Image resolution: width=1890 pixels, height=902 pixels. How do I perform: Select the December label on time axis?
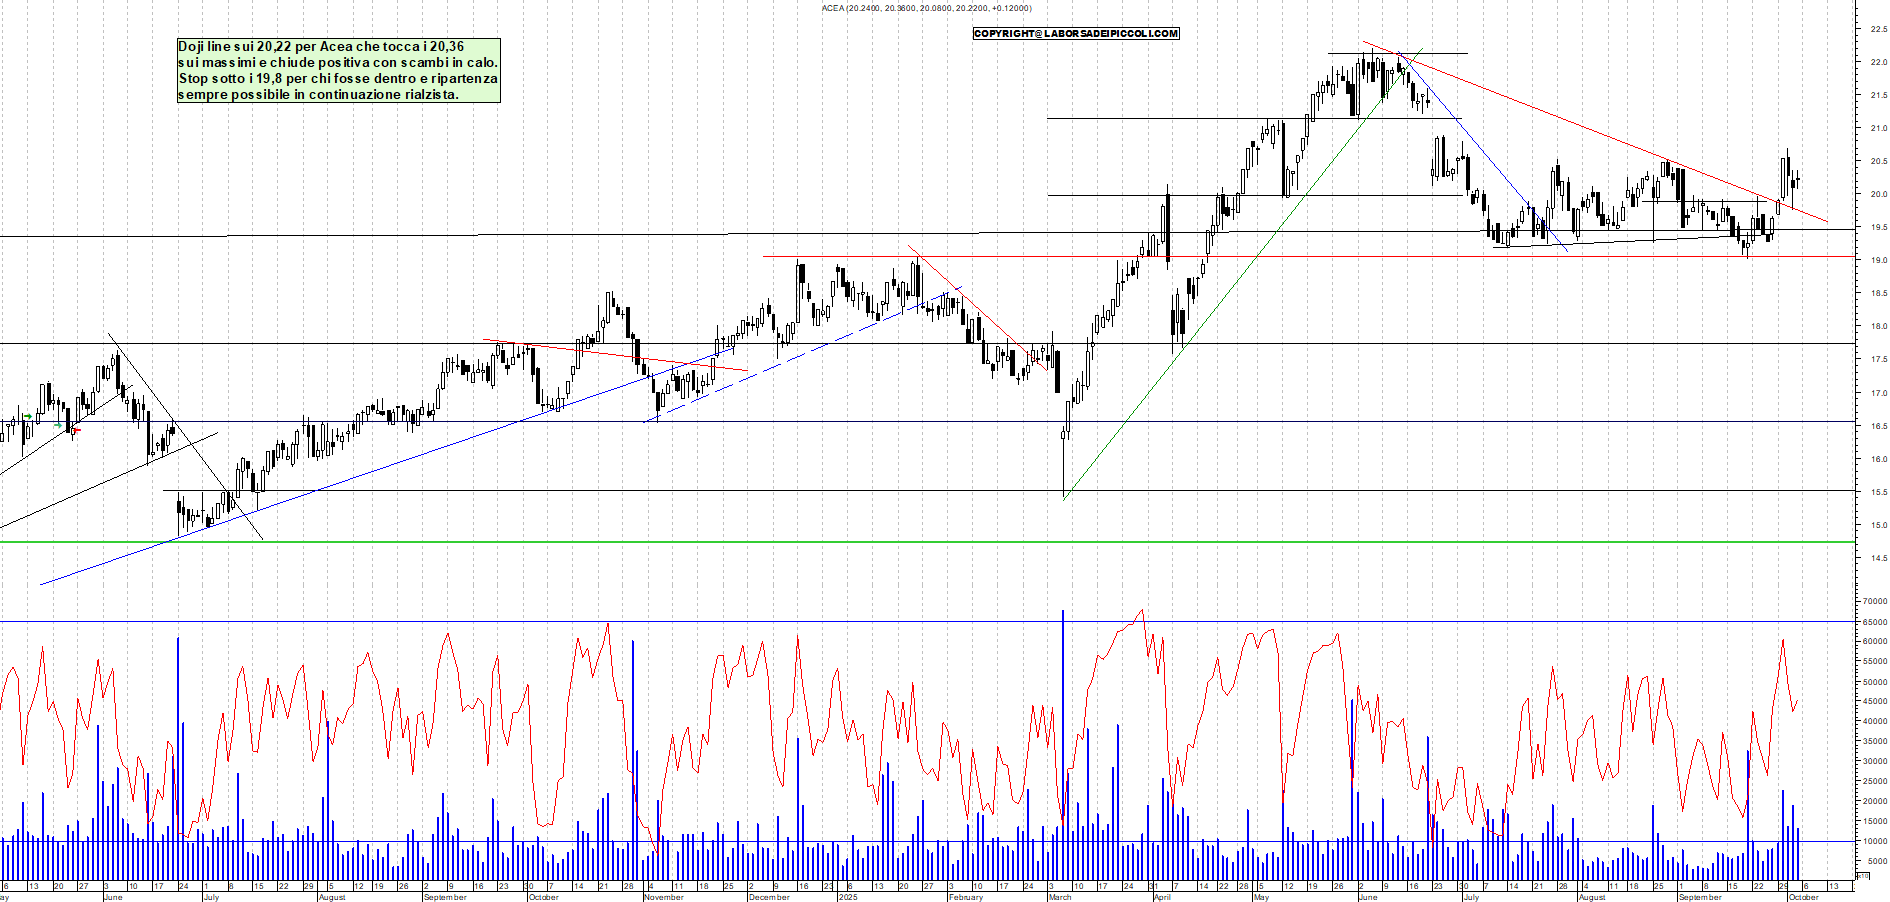(768, 897)
